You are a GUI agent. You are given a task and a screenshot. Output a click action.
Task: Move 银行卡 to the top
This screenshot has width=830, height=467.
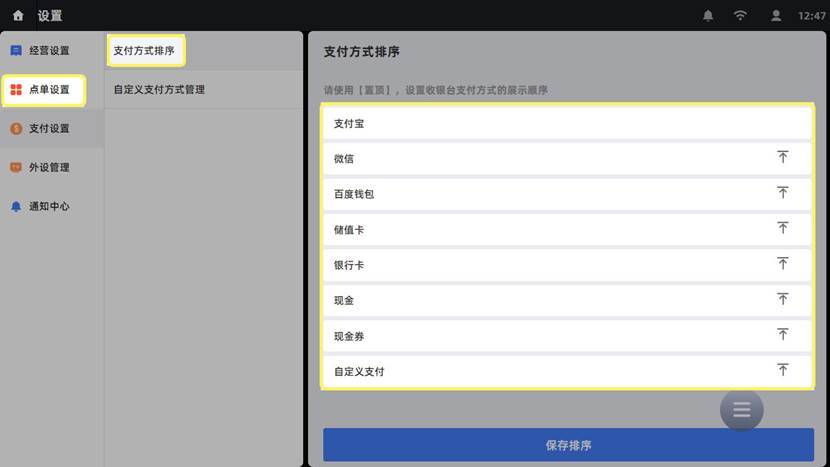[782, 263]
